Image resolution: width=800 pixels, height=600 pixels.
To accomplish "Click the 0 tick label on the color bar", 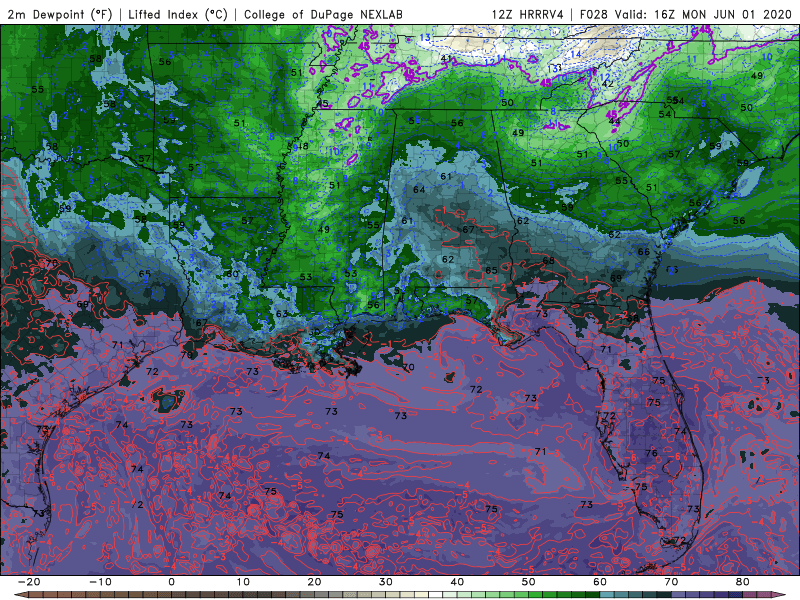I will coord(171,582).
